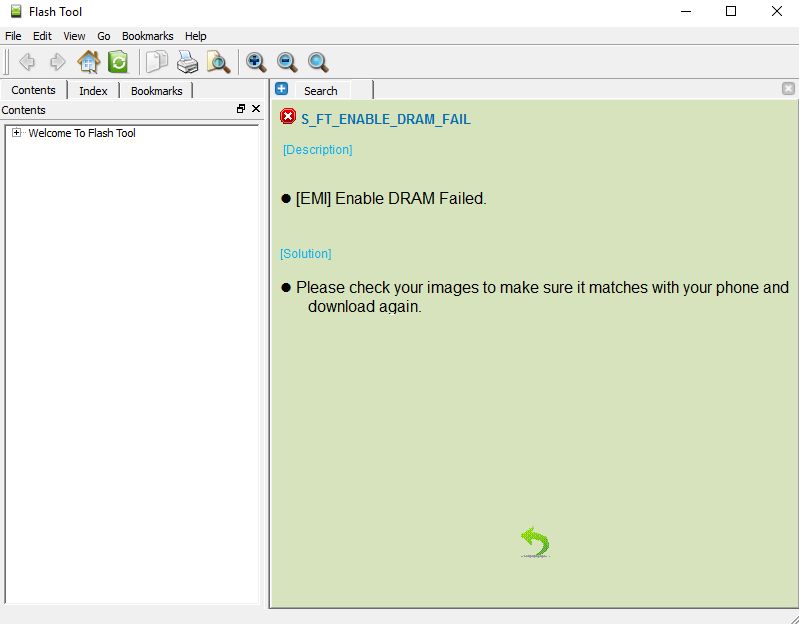This screenshot has height=624, width=799.
Task: Print the page with the printer icon
Action: [x=188, y=62]
